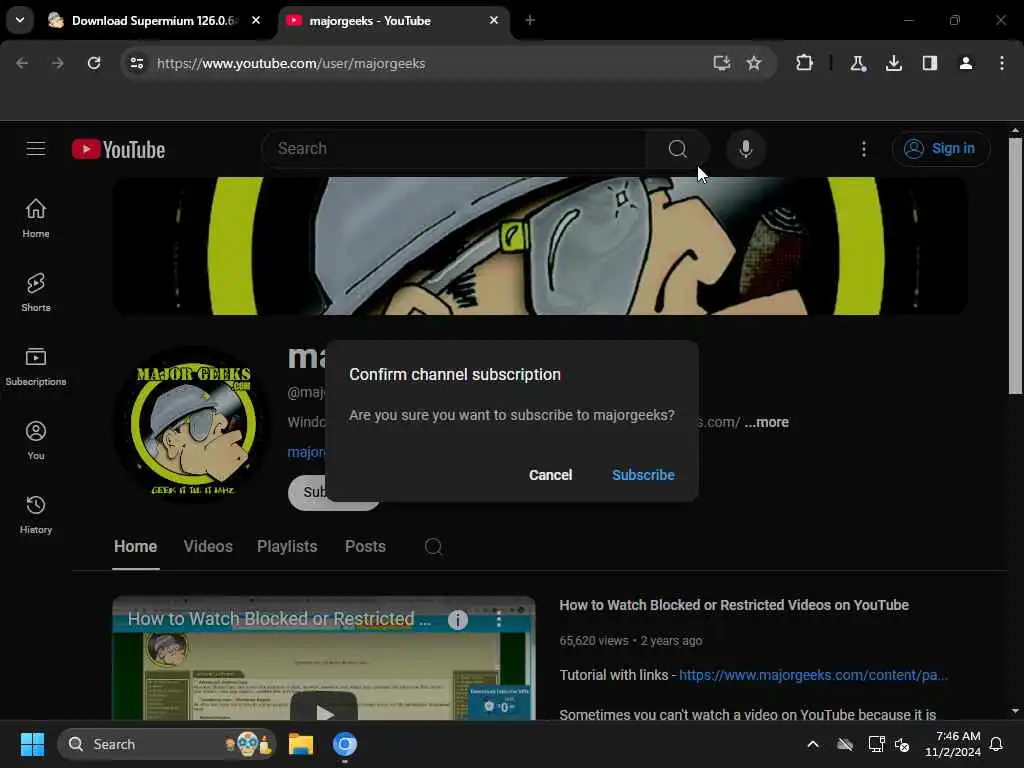
Task: Open the browser profile icon
Action: coord(965,63)
